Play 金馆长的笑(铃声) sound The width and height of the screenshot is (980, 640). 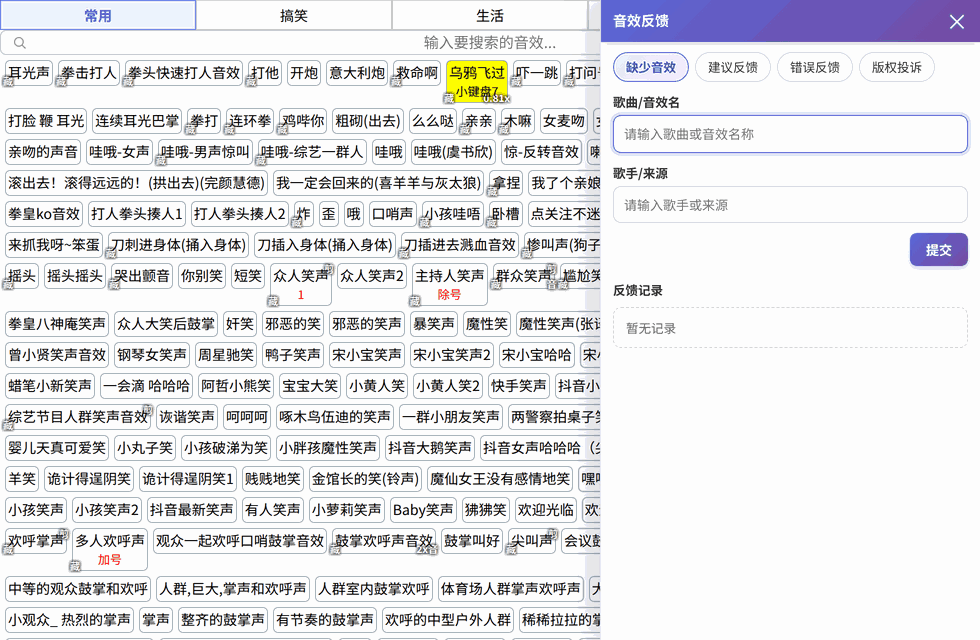(x=366, y=479)
